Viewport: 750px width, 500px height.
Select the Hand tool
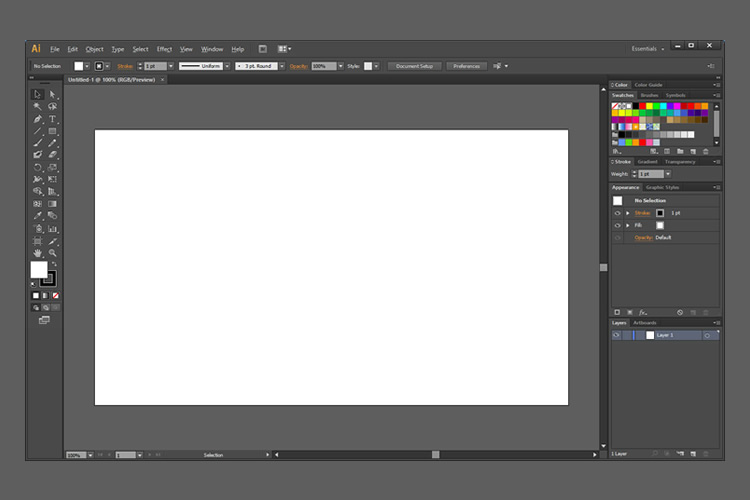[x=37, y=253]
